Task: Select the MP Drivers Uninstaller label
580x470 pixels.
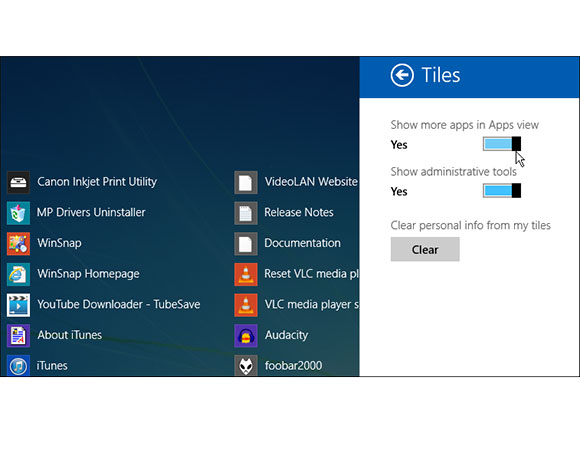Action: 91,212
